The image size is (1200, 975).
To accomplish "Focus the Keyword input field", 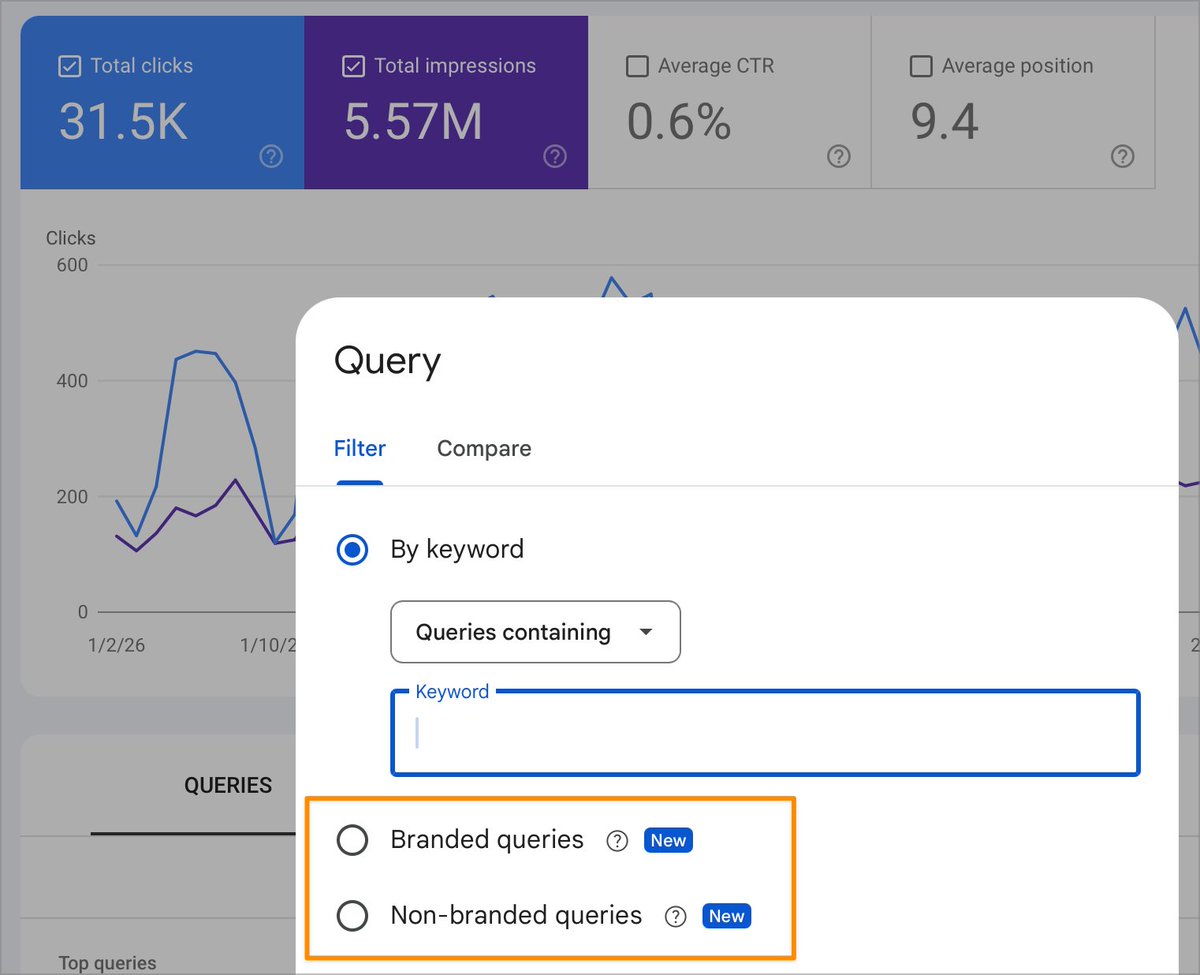I will (x=765, y=733).
